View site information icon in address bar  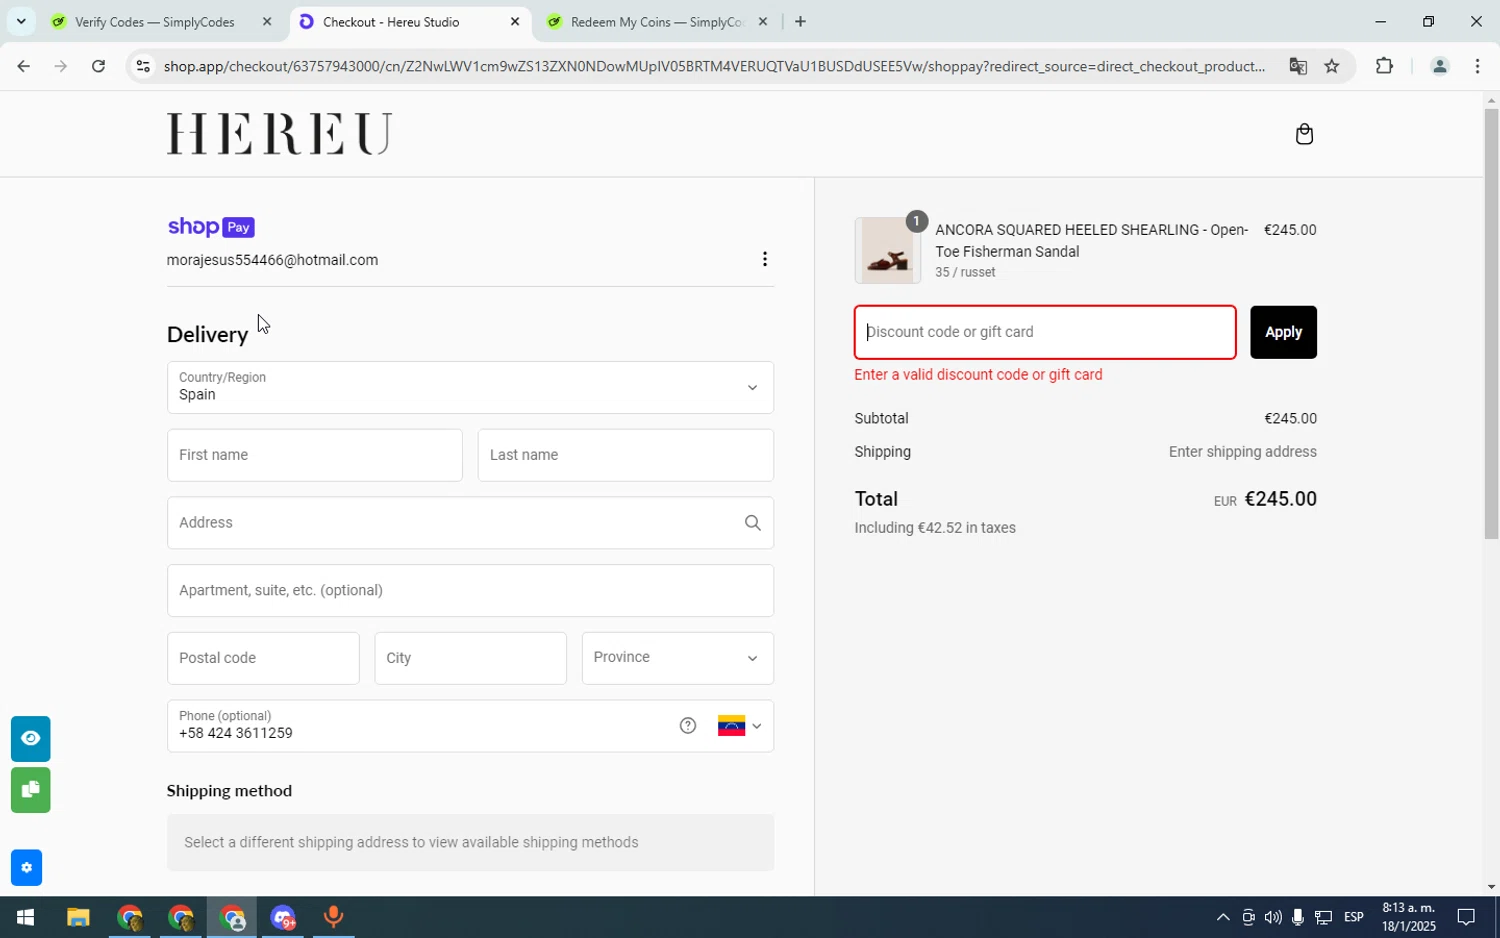tap(143, 66)
